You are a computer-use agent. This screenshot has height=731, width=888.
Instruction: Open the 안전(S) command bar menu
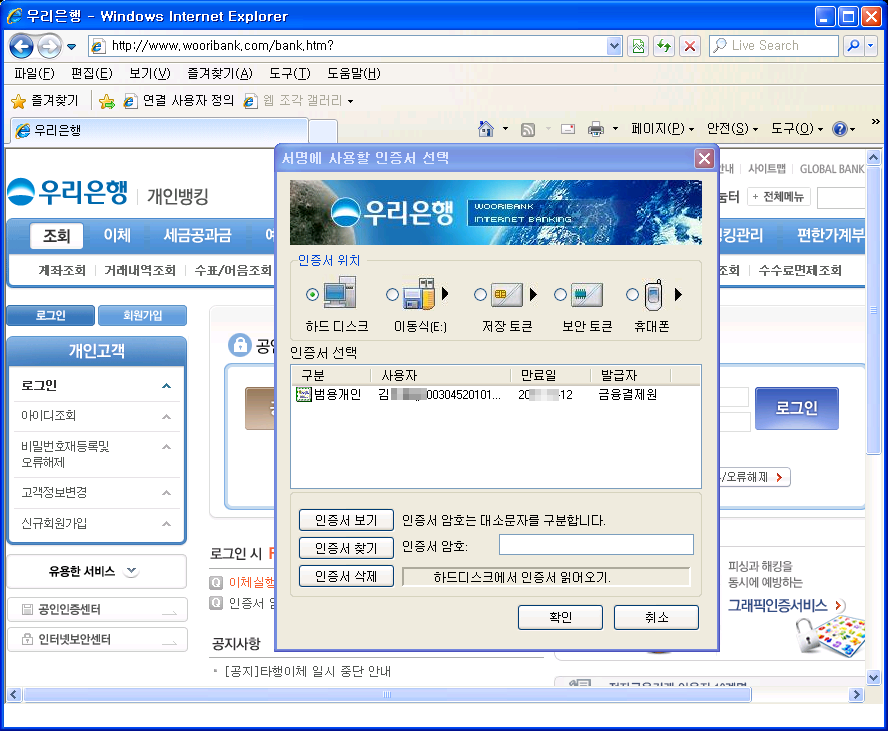tap(732, 130)
